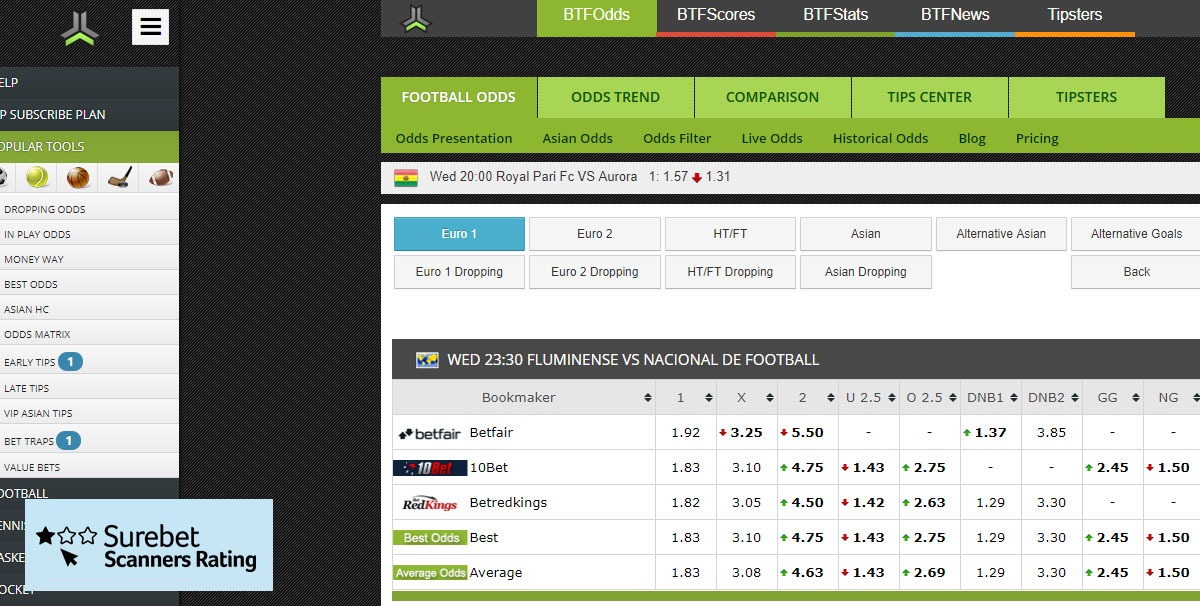
Task: Select the tennis ball sport icon
Action: click(x=37, y=178)
